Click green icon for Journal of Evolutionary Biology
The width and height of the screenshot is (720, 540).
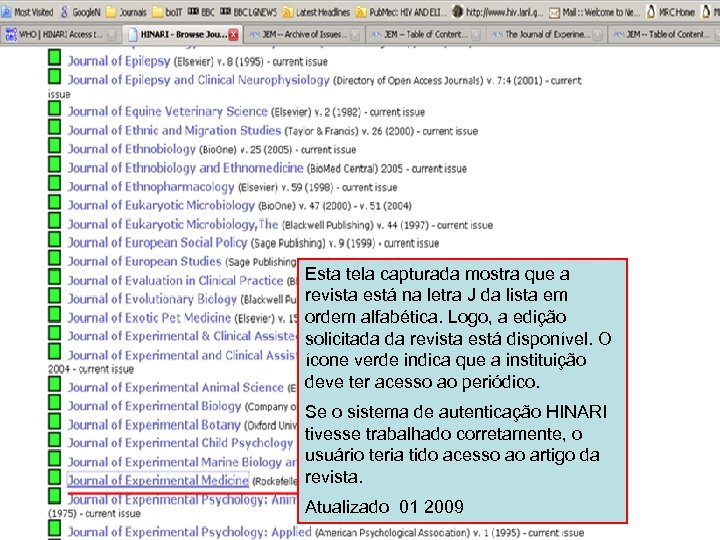click(55, 295)
